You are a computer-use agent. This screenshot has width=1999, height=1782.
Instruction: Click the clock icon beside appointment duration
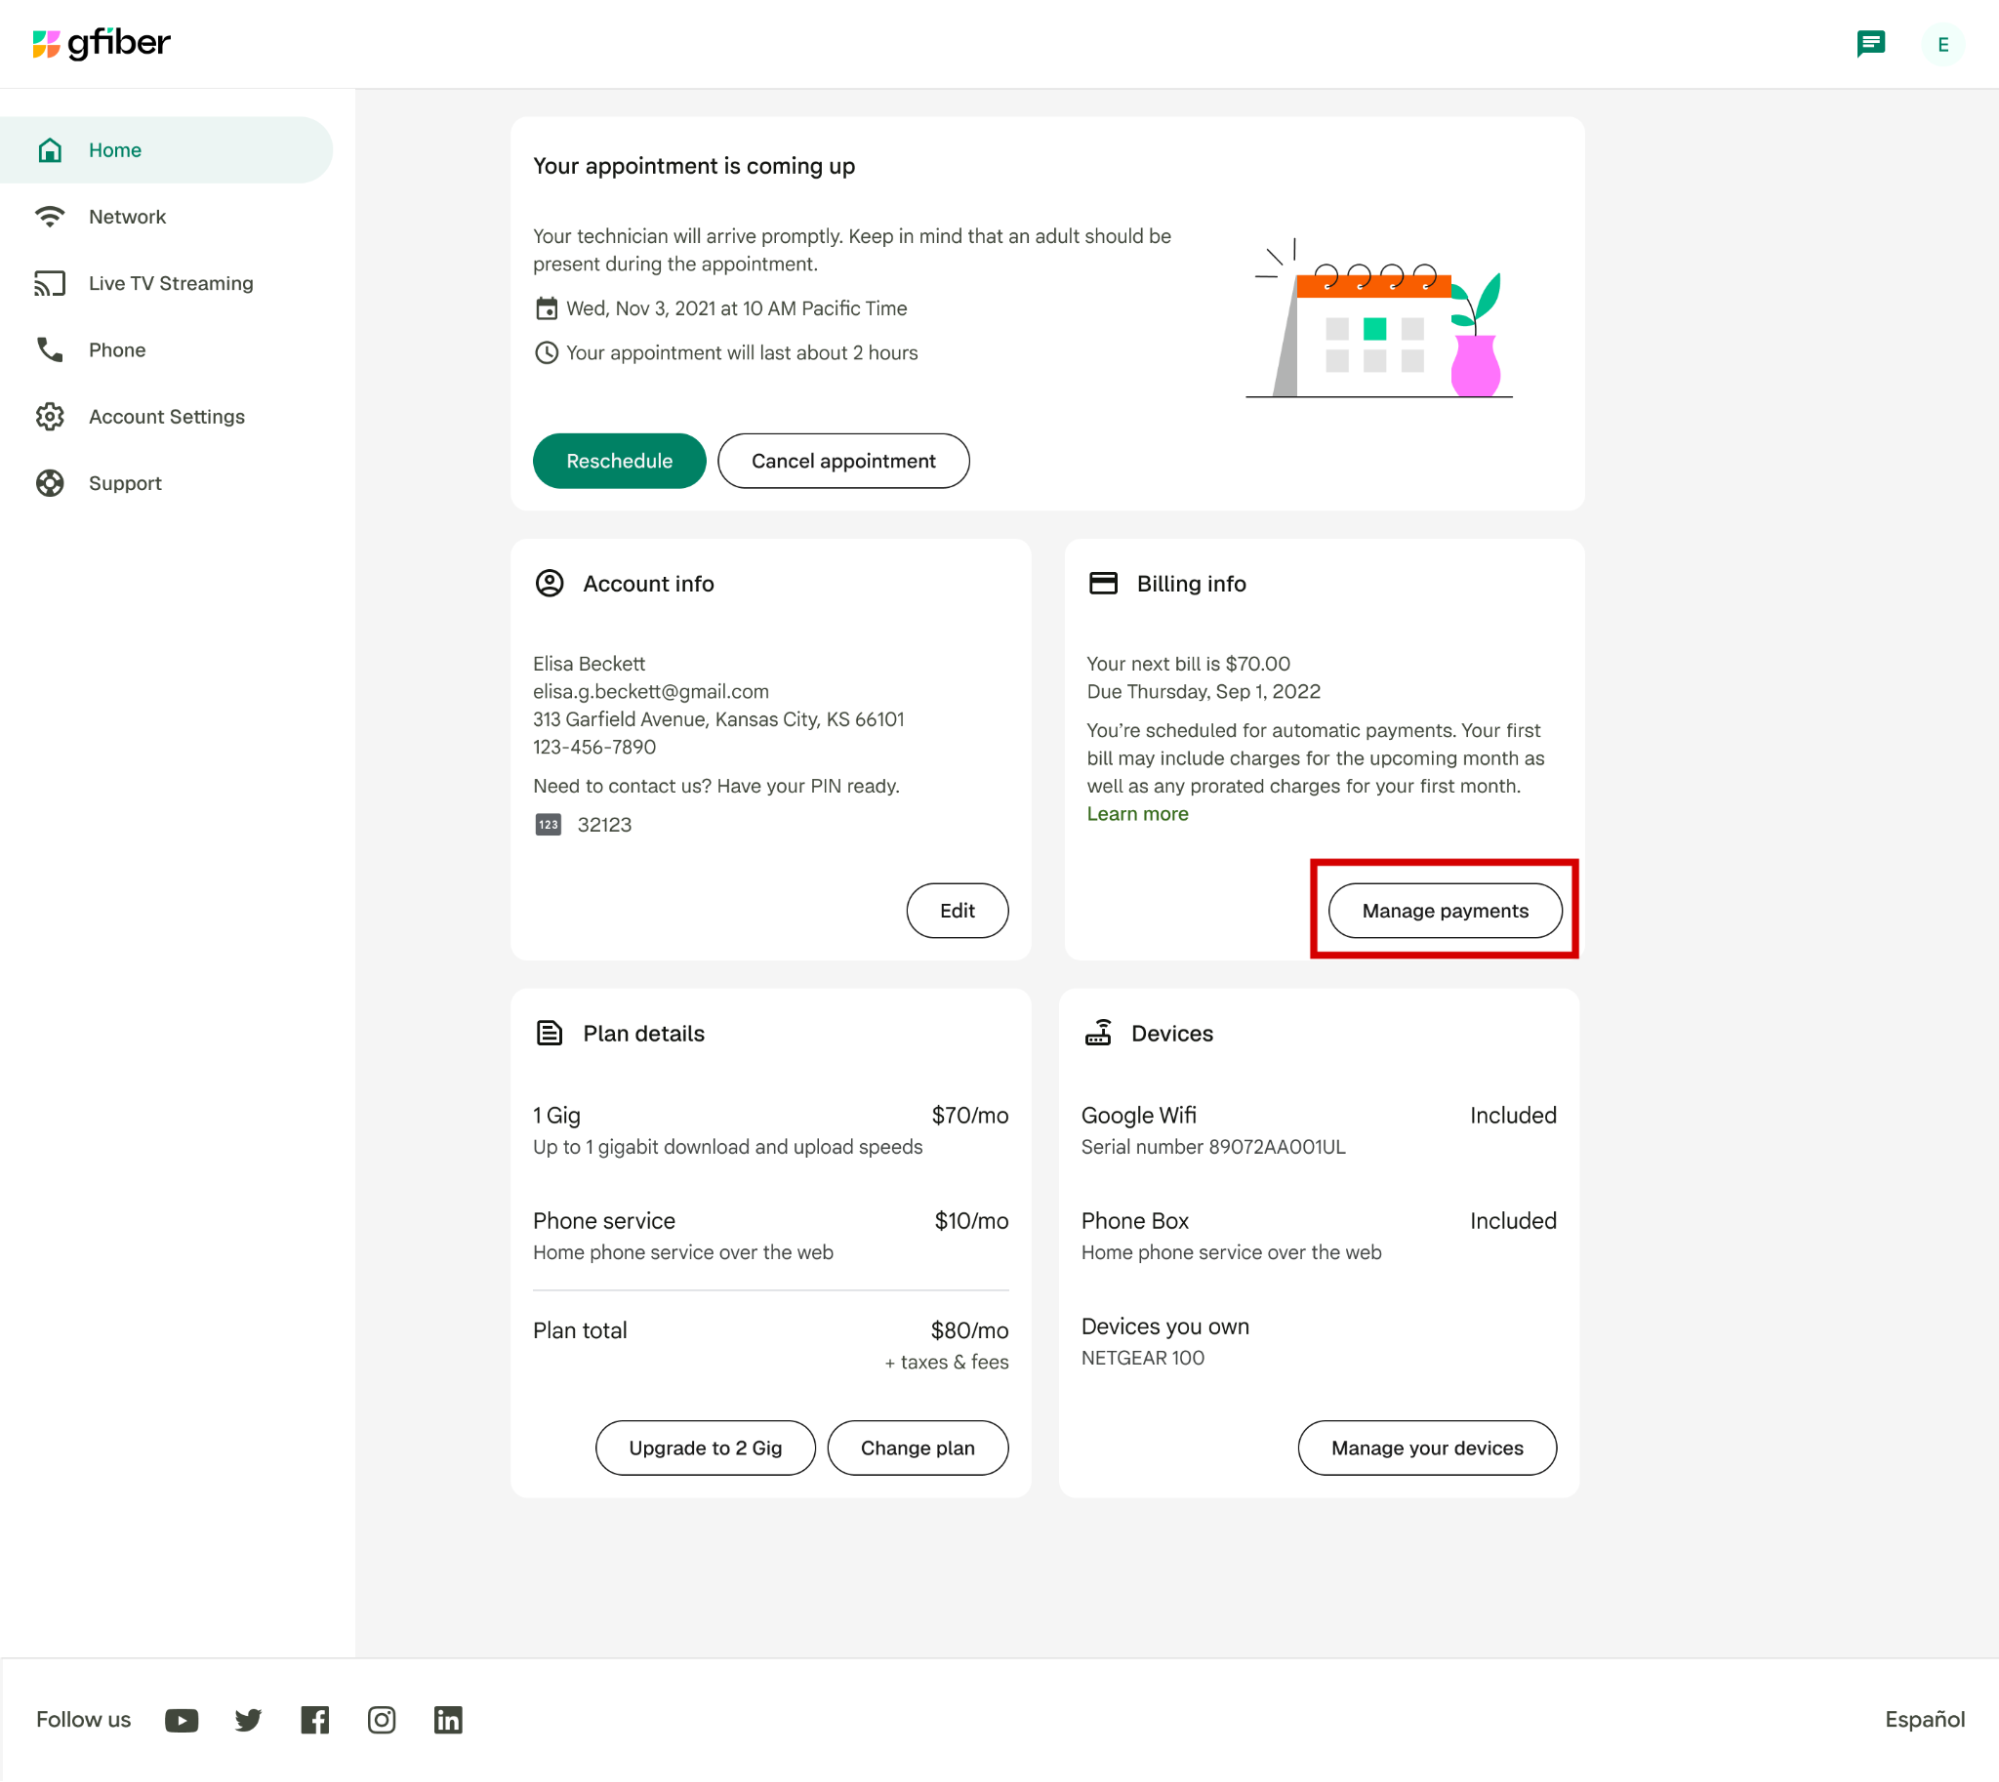pos(546,352)
